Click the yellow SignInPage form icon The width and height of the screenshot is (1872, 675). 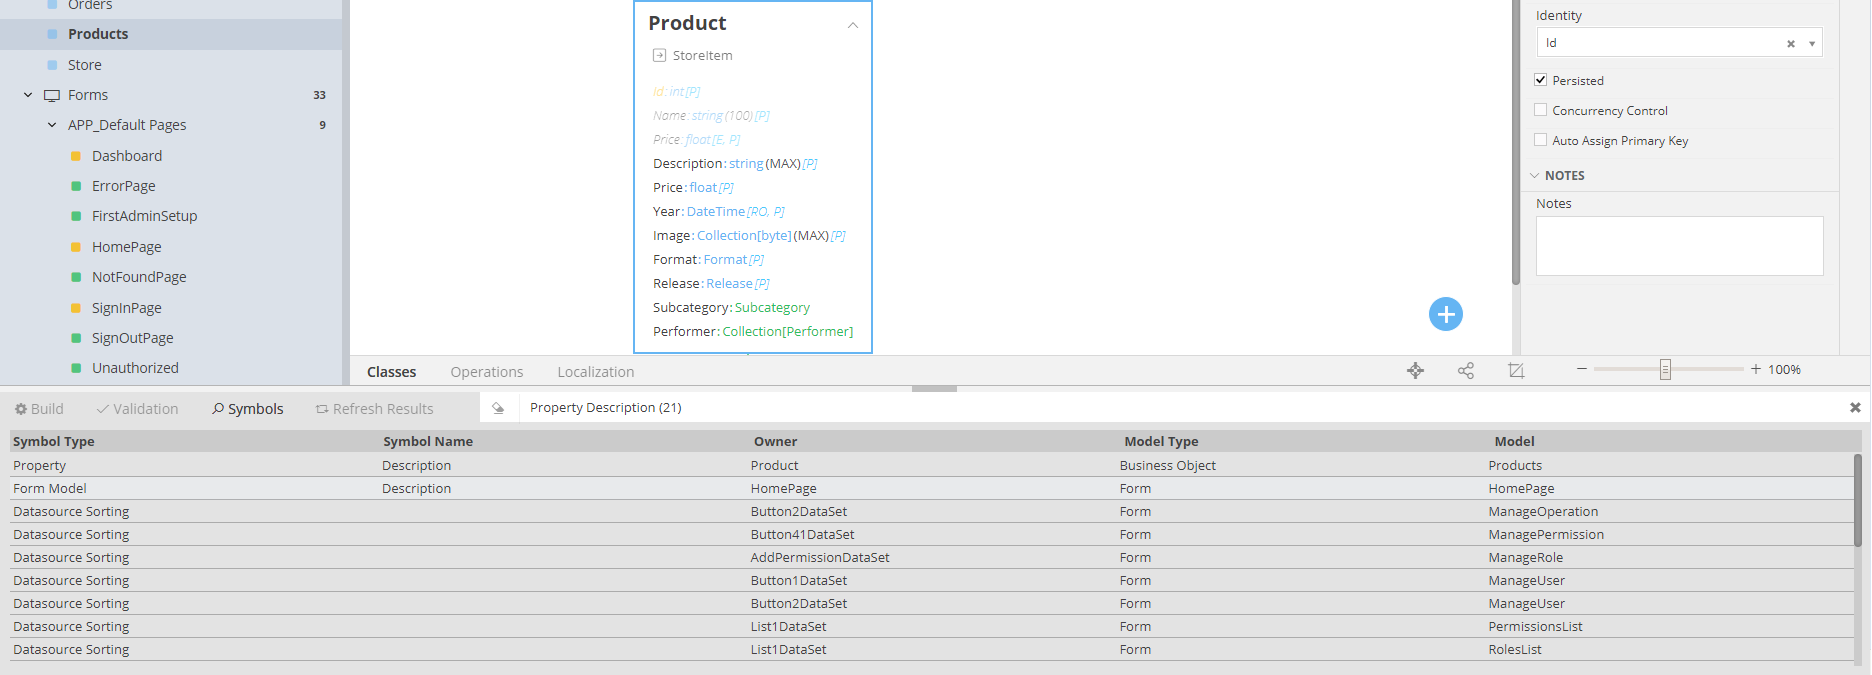pos(76,308)
